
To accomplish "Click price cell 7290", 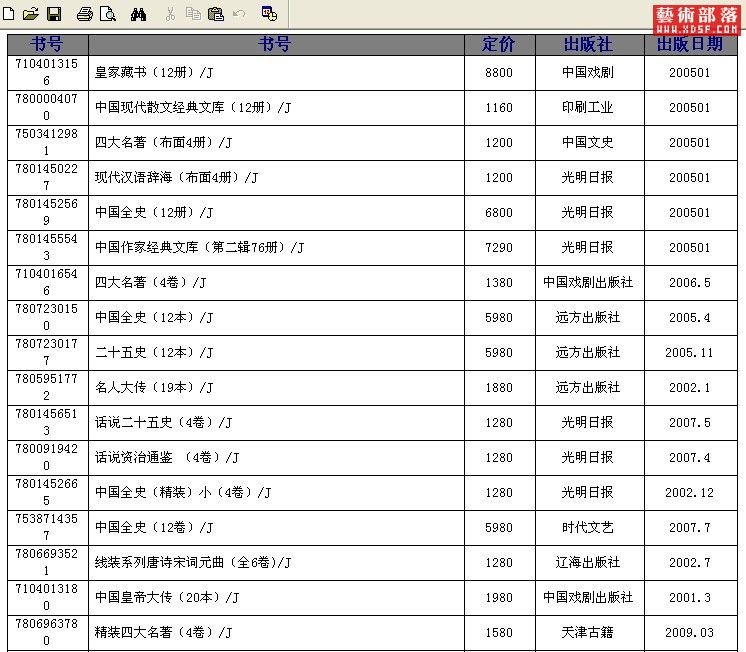I will click(500, 248).
